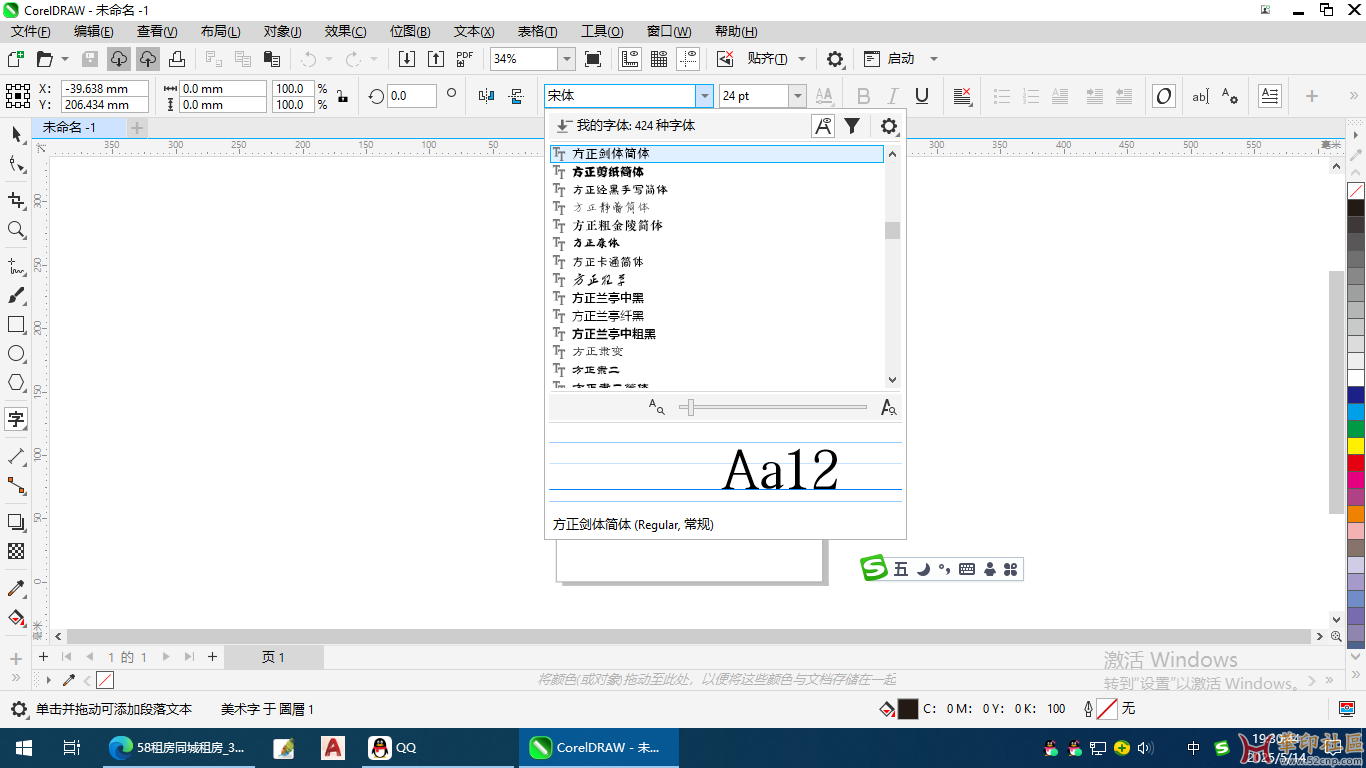
Task: Select the Interactive Fill tool
Action: [x=16, y=617]
